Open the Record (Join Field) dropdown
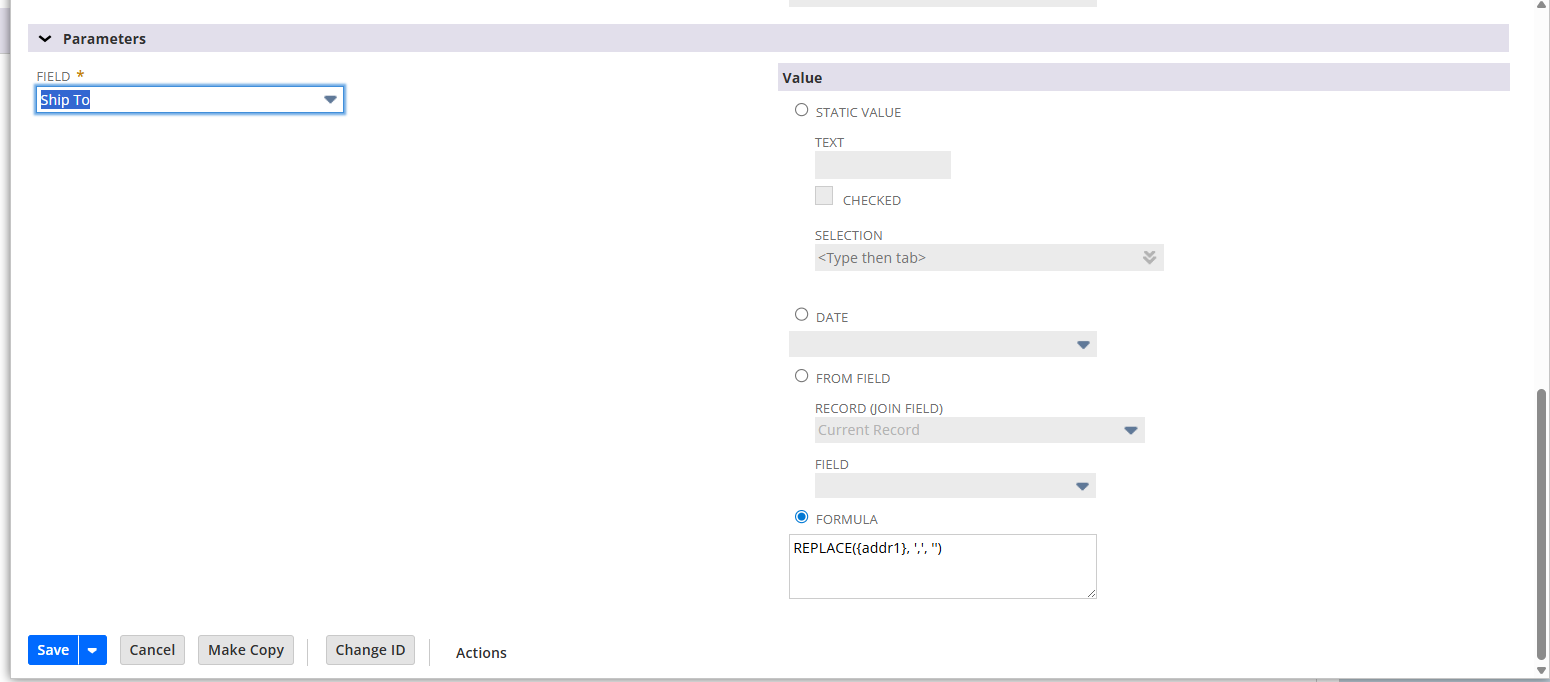1550x682 pixels. 1130,431
